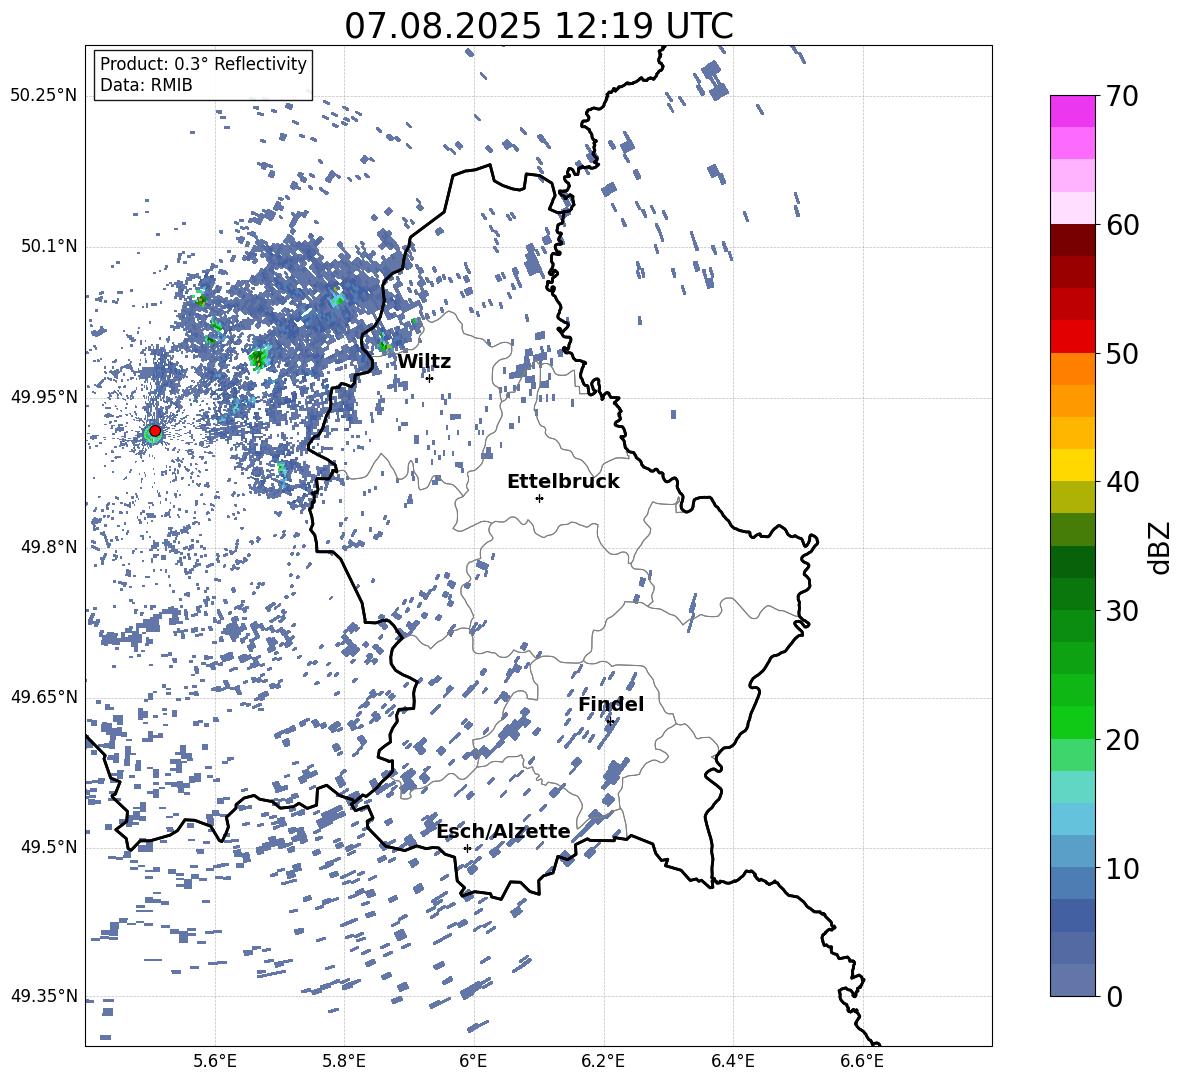The image size is (1184, 1081).
Task: Click the pale pink colorbar band above 60
Action: pos(1072,208)
